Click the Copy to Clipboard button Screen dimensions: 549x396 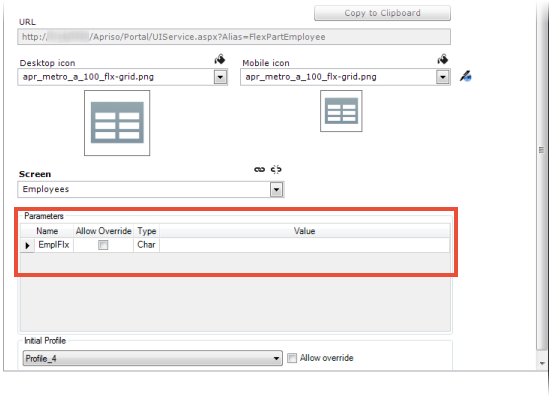(x=382, y=13)
